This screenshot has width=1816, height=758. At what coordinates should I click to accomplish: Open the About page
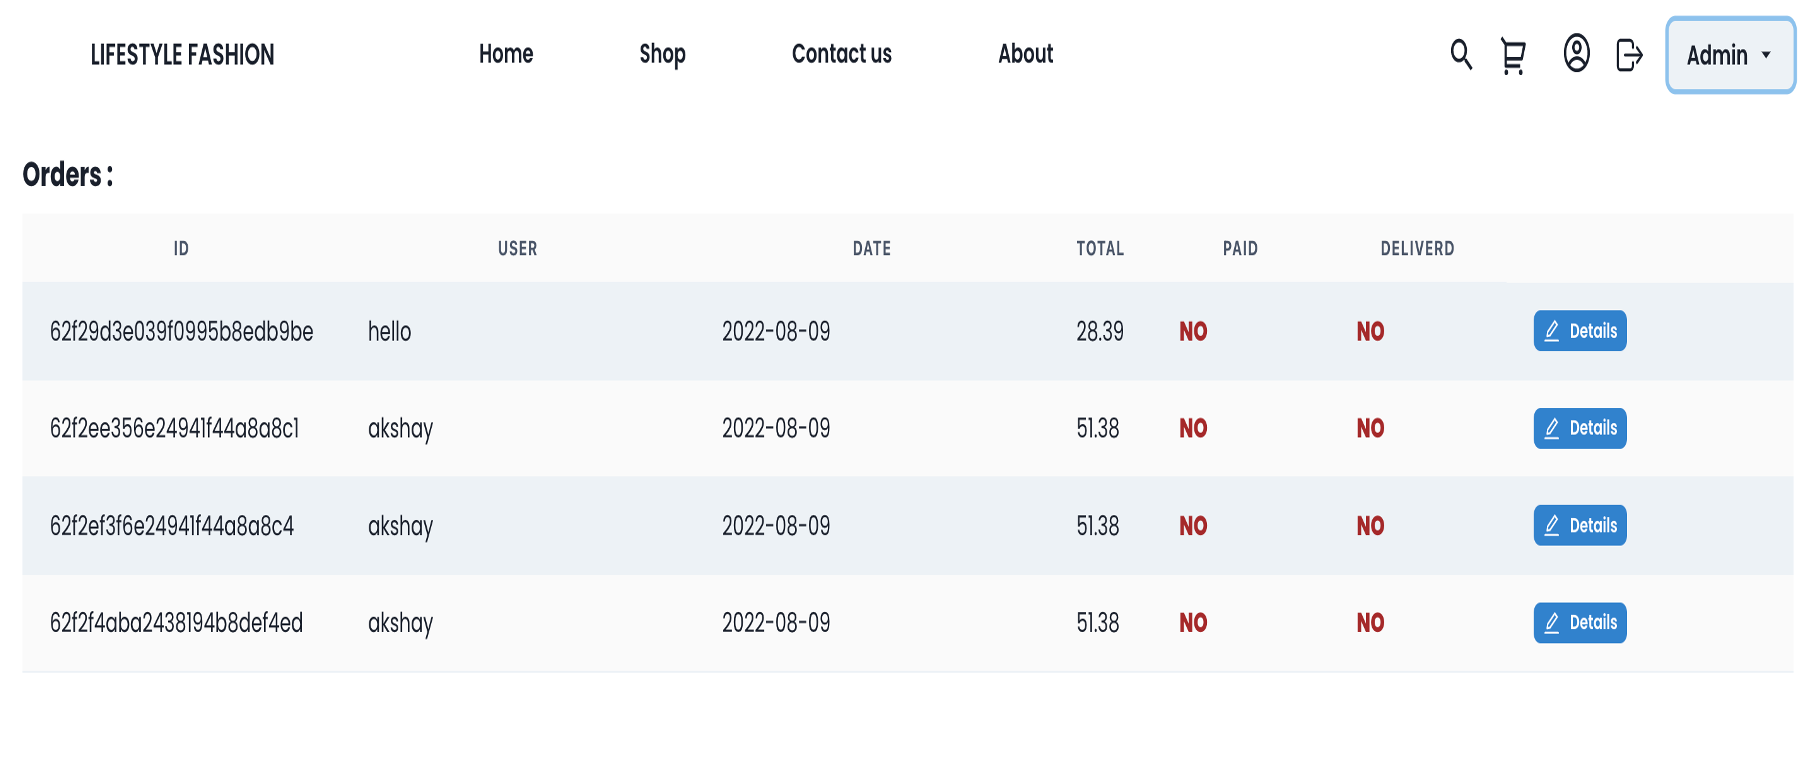1026,54
